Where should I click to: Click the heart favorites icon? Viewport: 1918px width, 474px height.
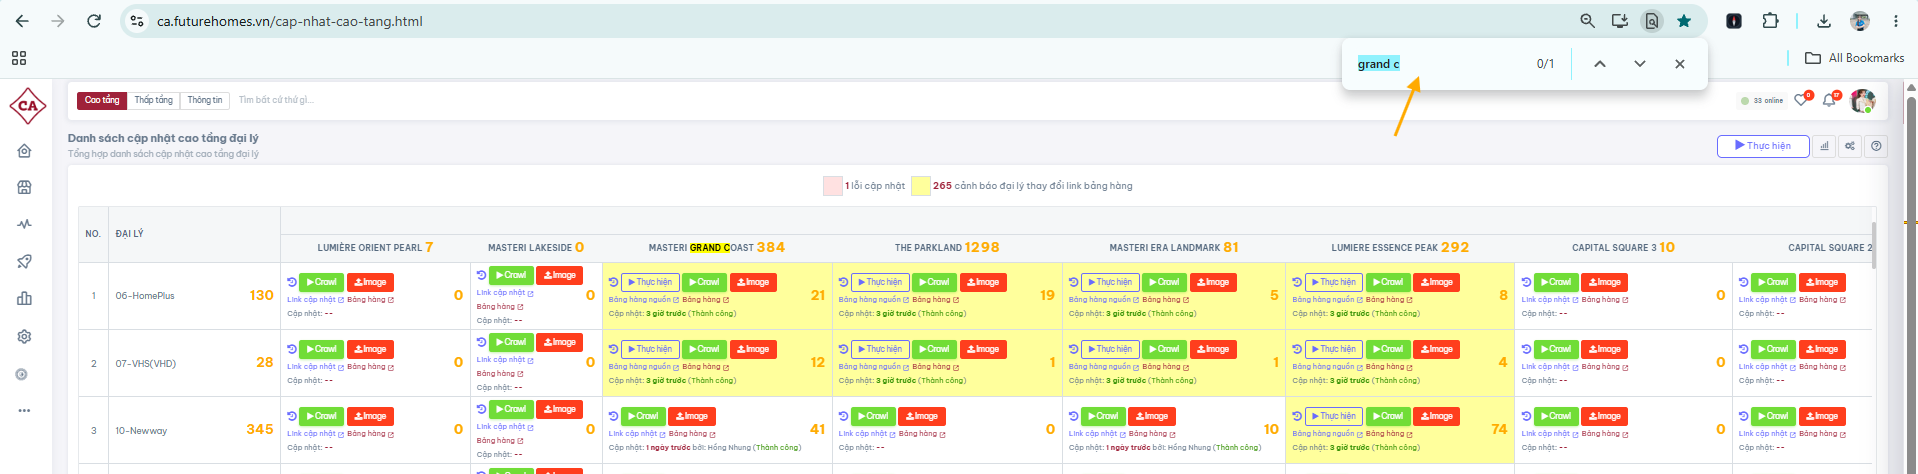pos(1801,100)
